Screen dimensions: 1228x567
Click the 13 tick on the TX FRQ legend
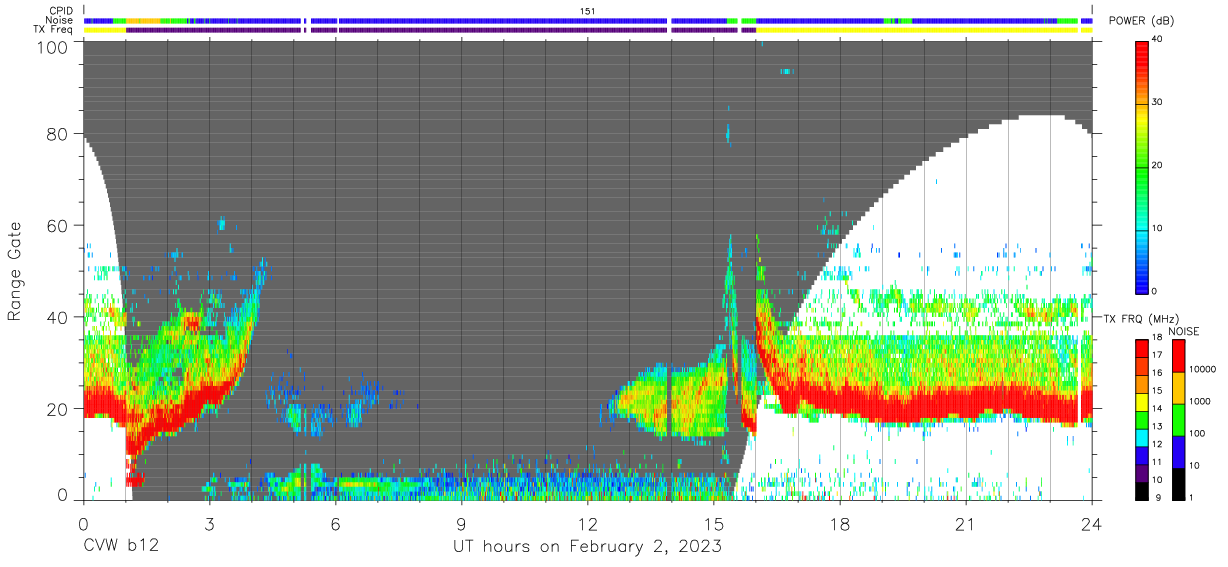(1159, 425)
